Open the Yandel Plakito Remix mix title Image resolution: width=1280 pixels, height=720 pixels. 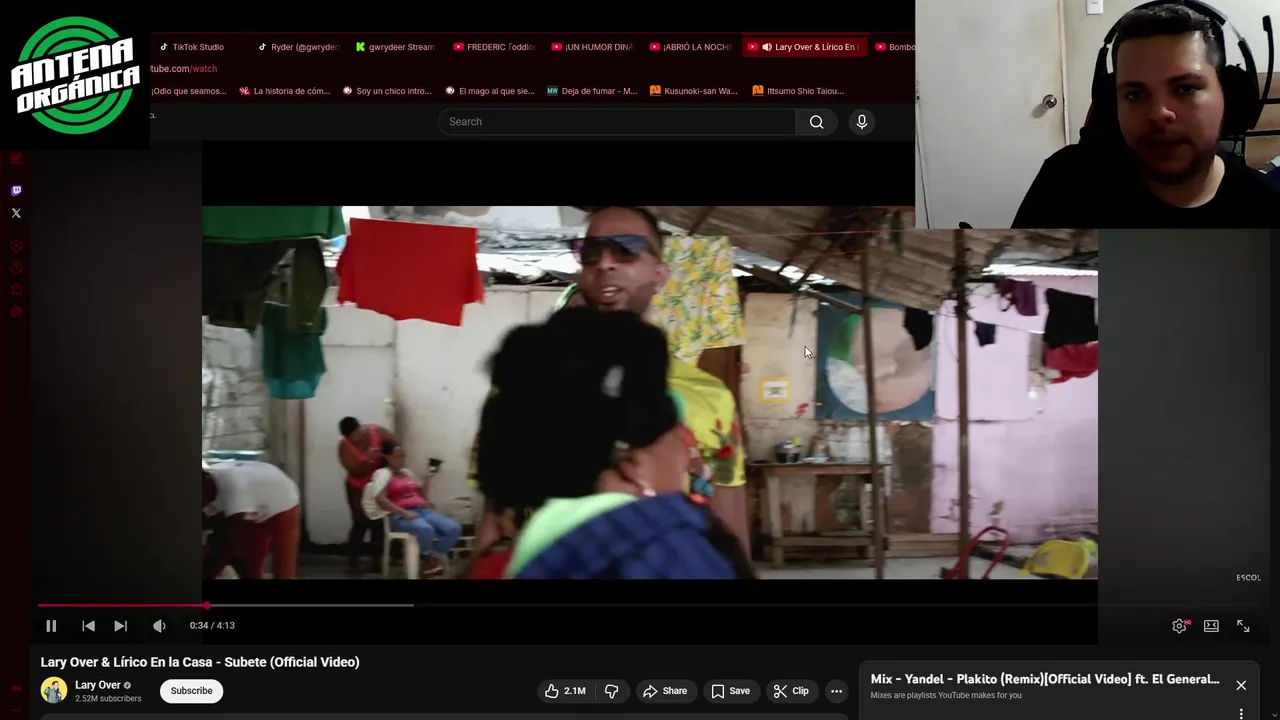pyautogui.click(x=1045, y=679)
